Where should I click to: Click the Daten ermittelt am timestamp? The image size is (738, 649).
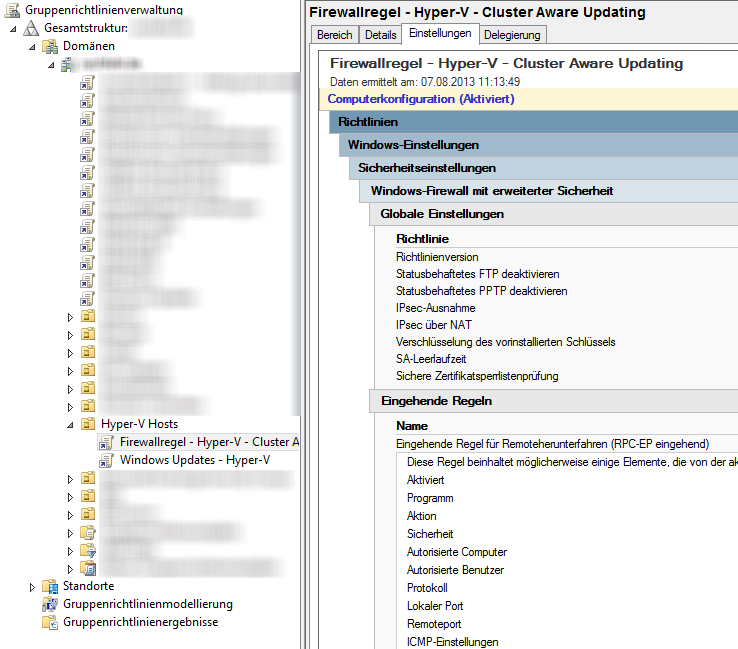click(425, 82)
